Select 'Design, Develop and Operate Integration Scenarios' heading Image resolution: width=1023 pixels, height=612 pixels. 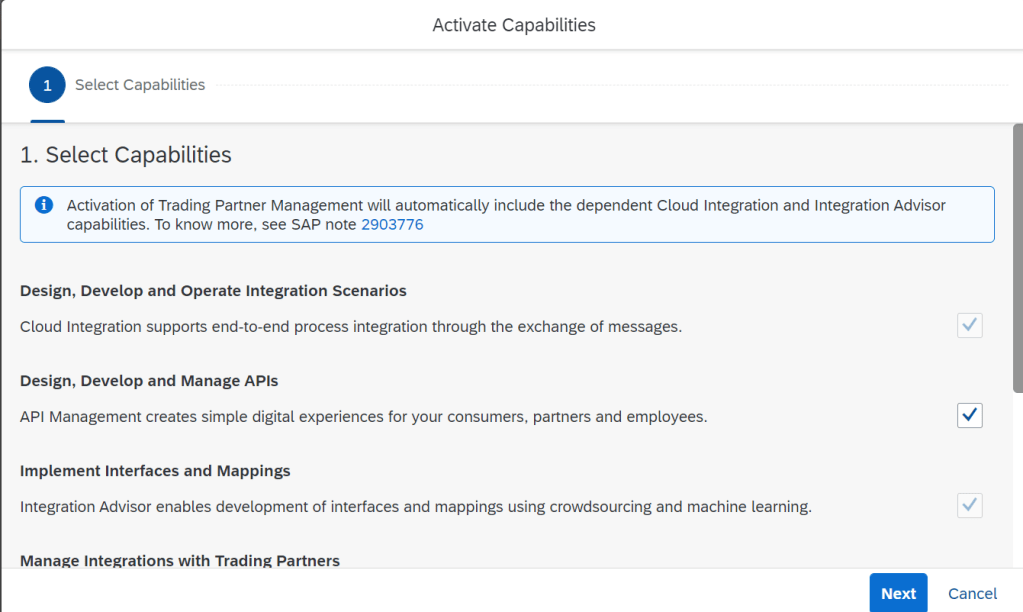[213, 291]
